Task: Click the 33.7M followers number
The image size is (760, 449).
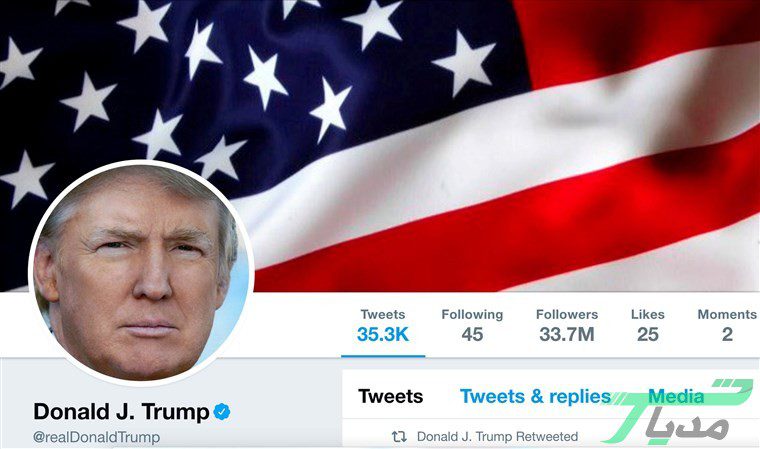Action: [567, 334]
